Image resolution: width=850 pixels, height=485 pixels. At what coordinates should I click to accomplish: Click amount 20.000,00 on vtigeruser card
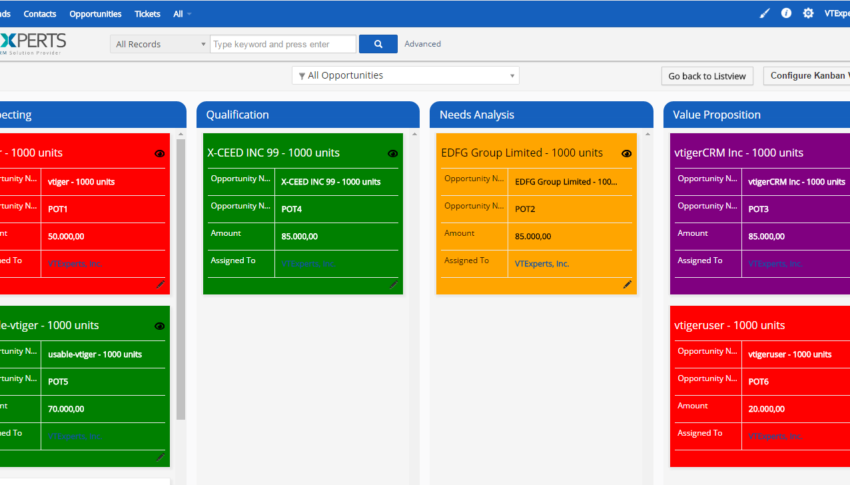(766, 409)
